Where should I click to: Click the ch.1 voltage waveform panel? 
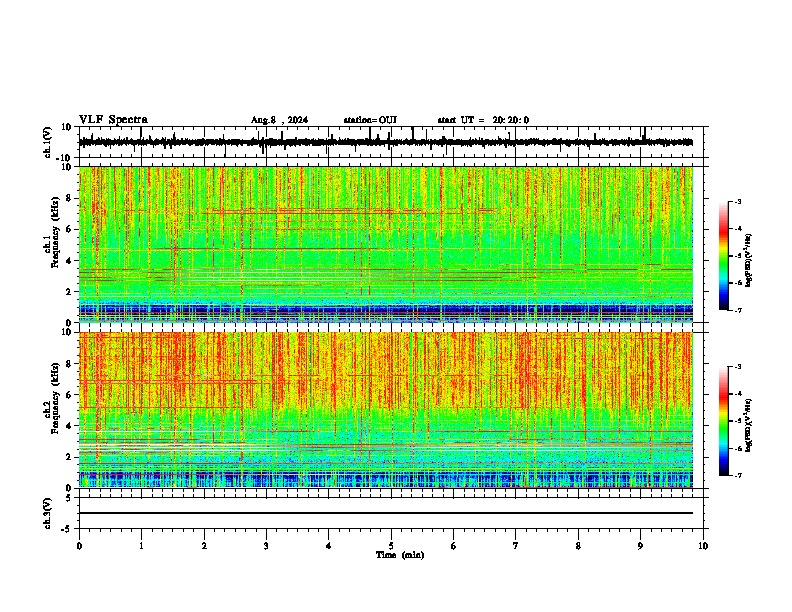pos(391,142)
